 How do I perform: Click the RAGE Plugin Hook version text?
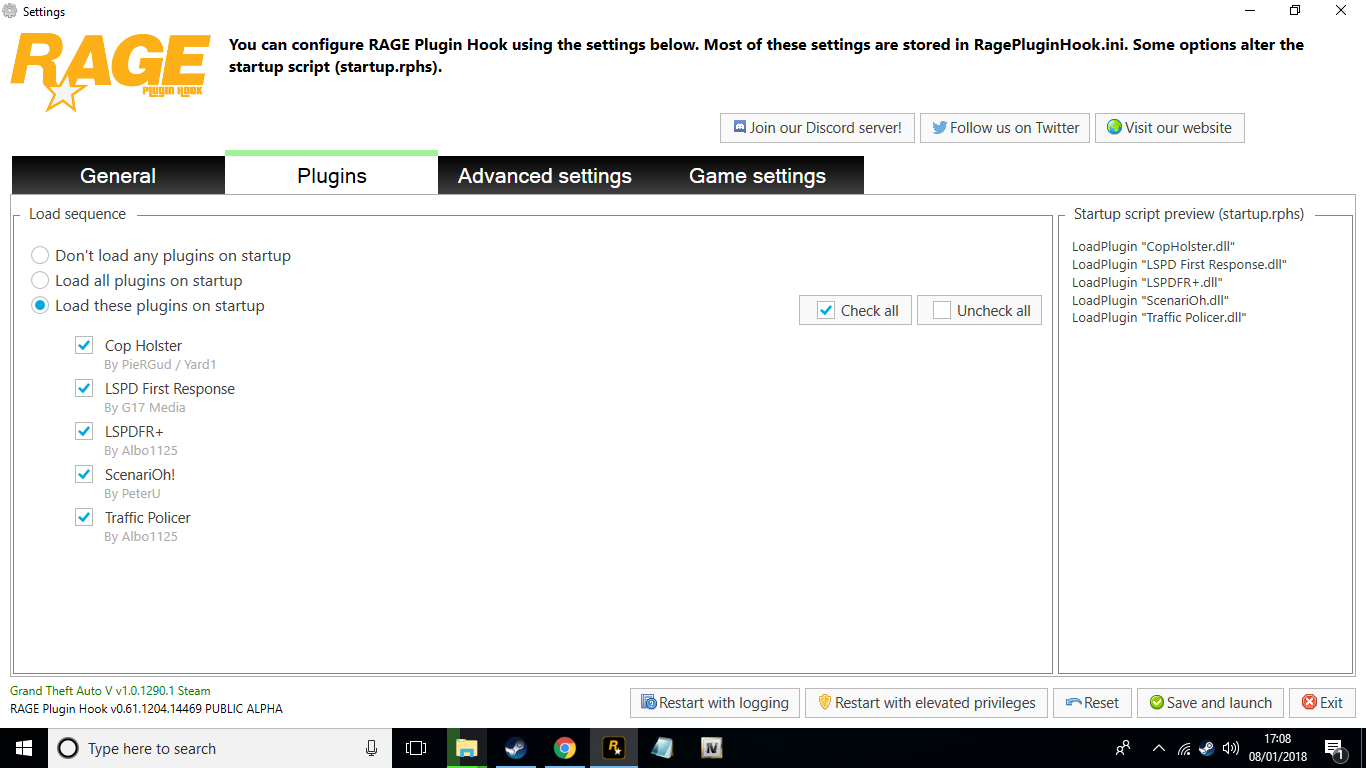click(x=146, y=709)
